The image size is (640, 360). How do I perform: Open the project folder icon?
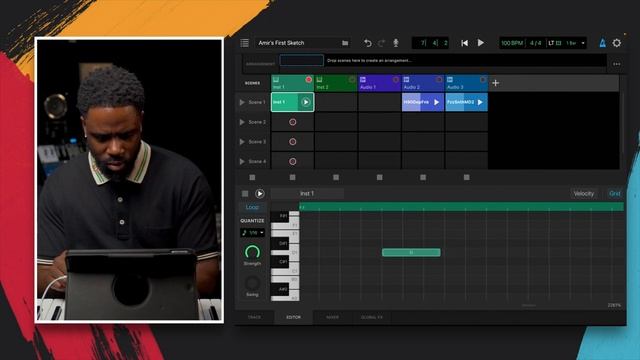pyautogui.click(x=345, y=43)
